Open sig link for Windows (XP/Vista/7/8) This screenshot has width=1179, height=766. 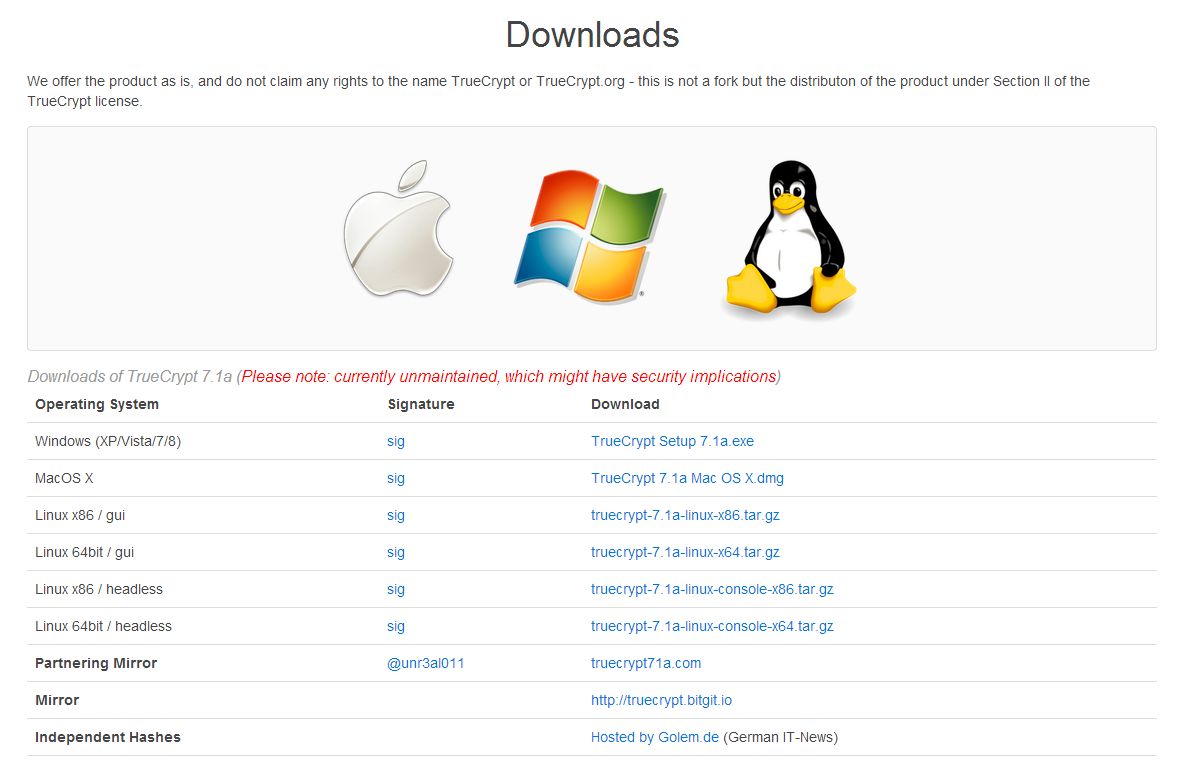pyautogui.click(x=396, y=441)
